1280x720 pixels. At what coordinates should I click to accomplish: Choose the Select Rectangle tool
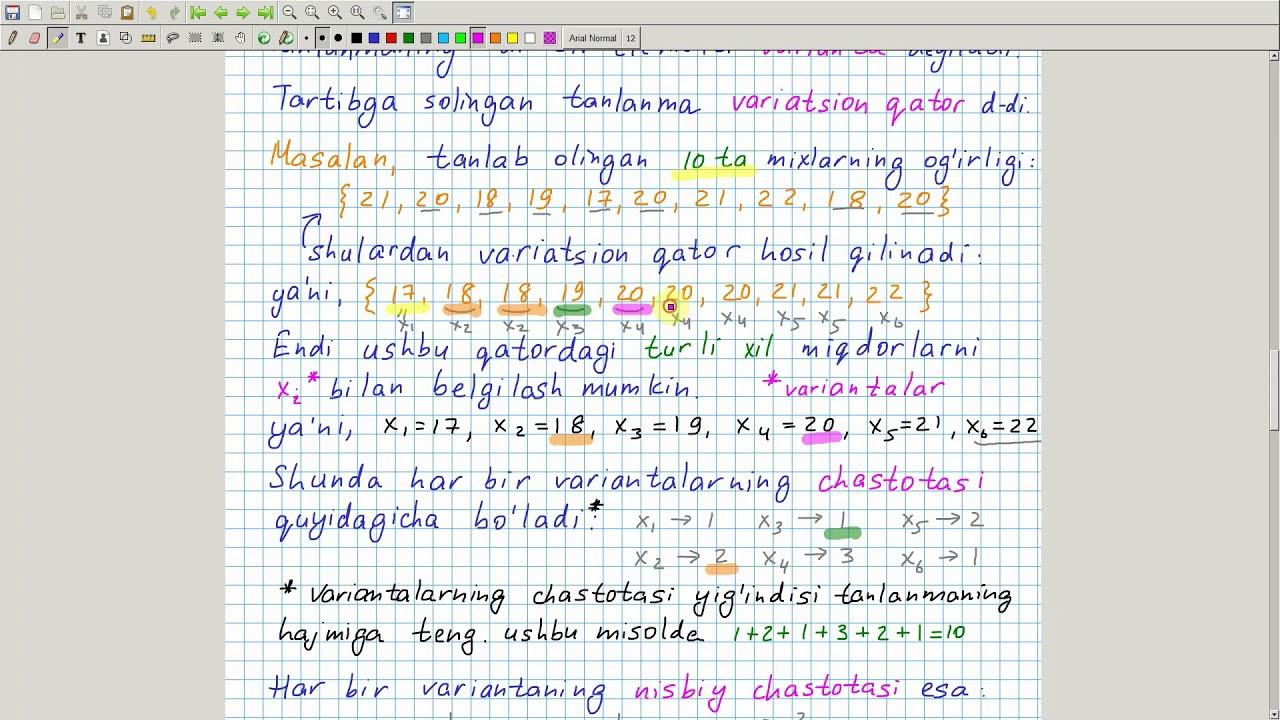[195, 38]
